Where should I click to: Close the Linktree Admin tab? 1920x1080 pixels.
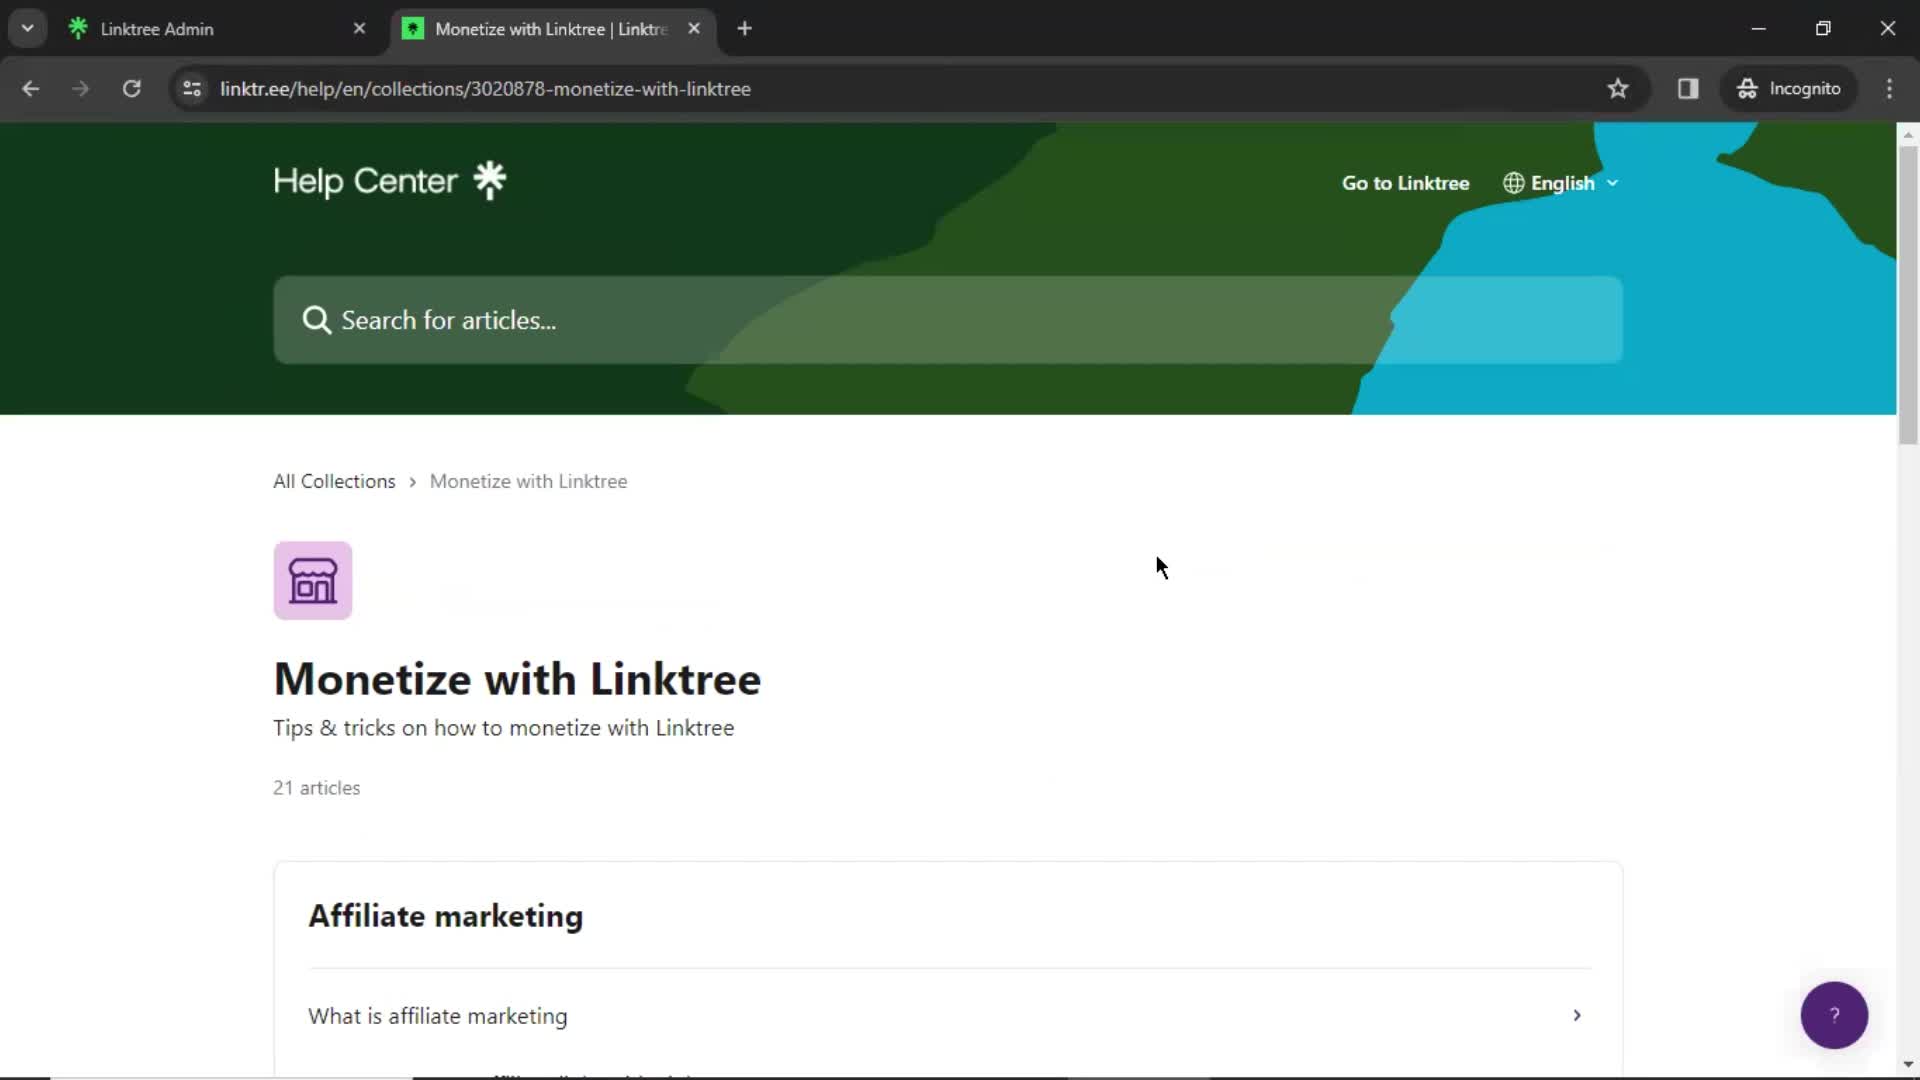360,29
